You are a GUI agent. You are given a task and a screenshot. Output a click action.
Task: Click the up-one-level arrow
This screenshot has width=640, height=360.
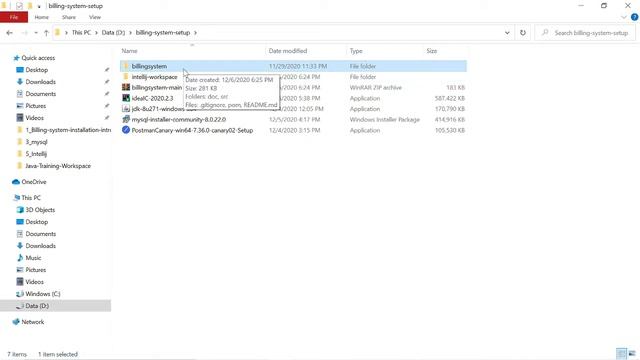[x=46, y=33]
